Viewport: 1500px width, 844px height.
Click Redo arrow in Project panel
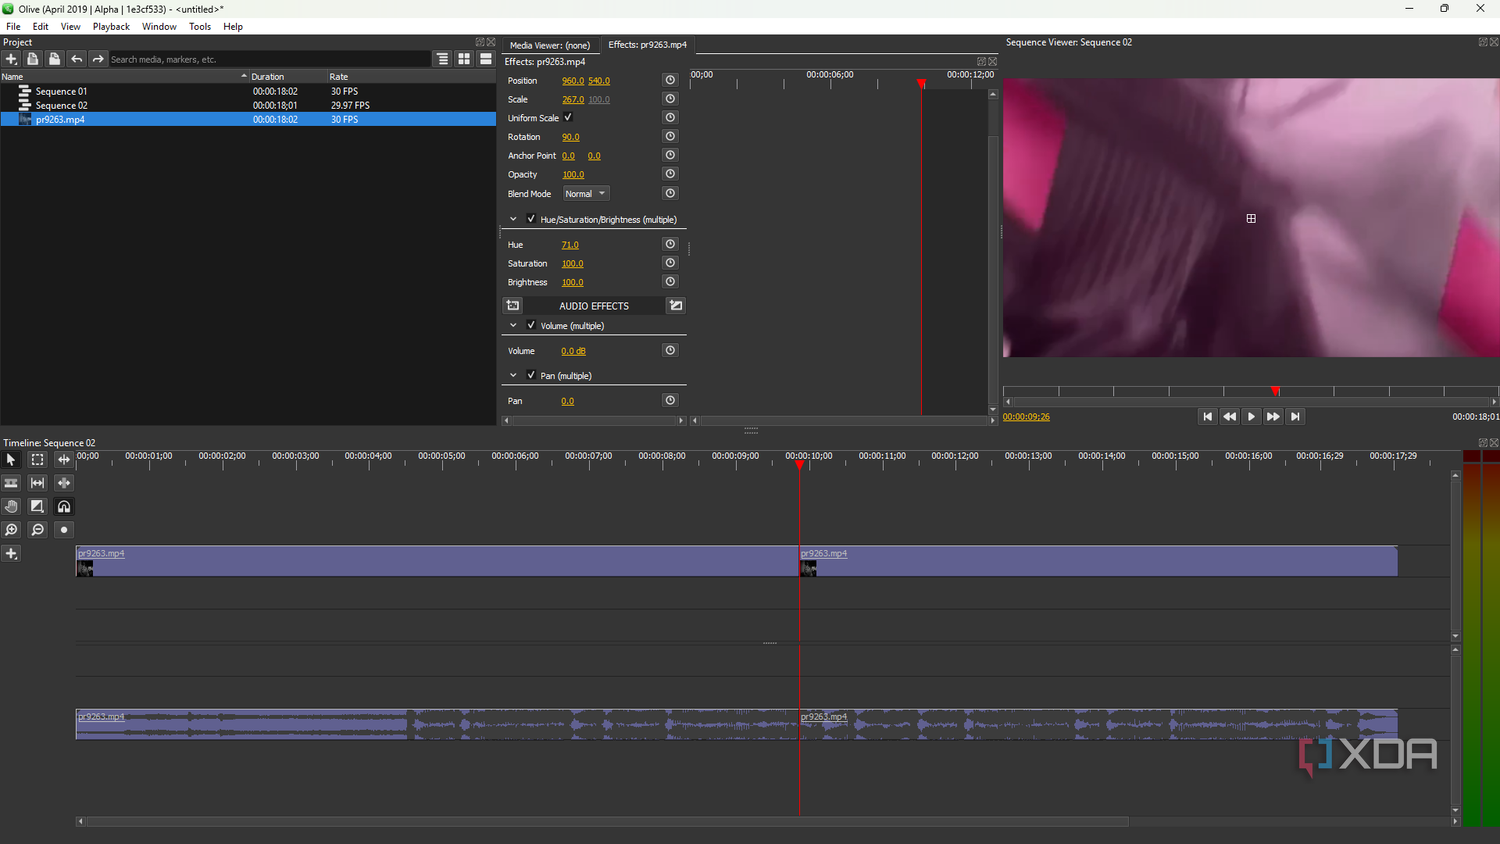(x=98, y=59)
